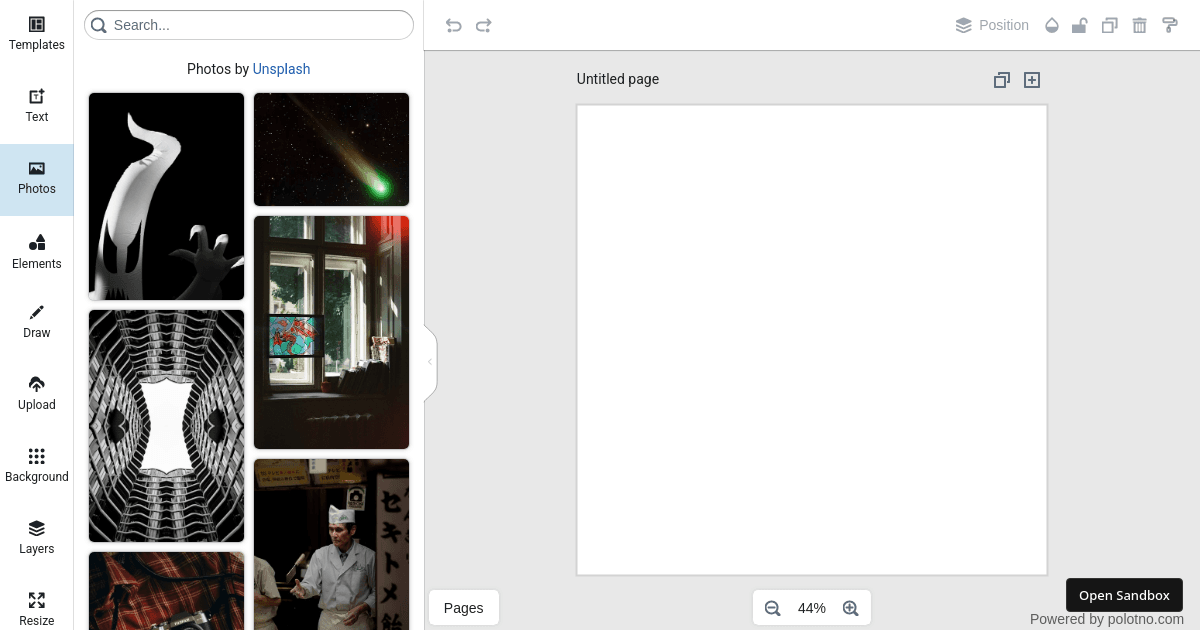Click the copy style paint roller icon
This screenshot has height=630, width=1200.
tap(1169, 25)
